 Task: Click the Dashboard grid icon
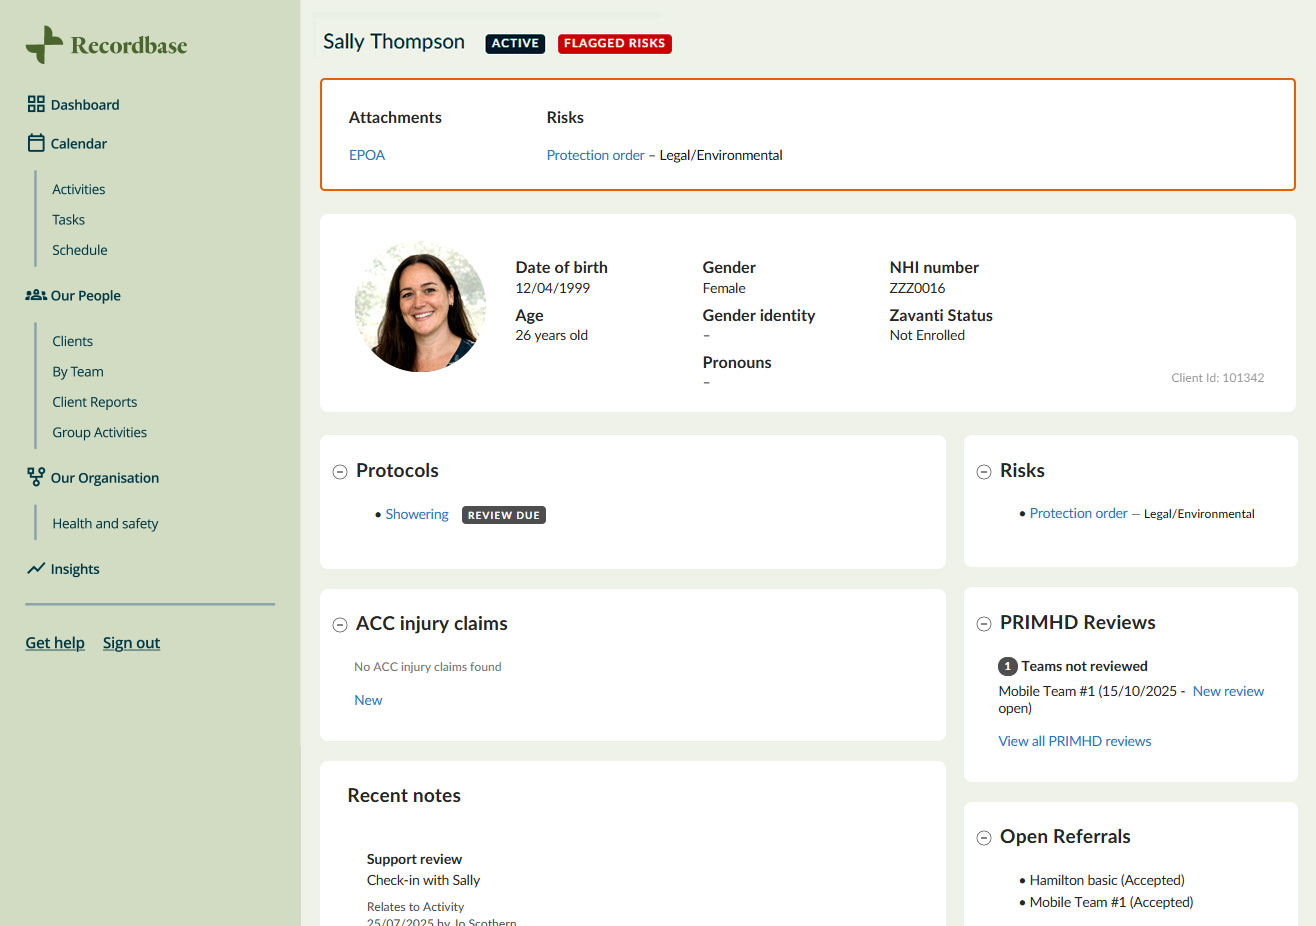(36, 104)
